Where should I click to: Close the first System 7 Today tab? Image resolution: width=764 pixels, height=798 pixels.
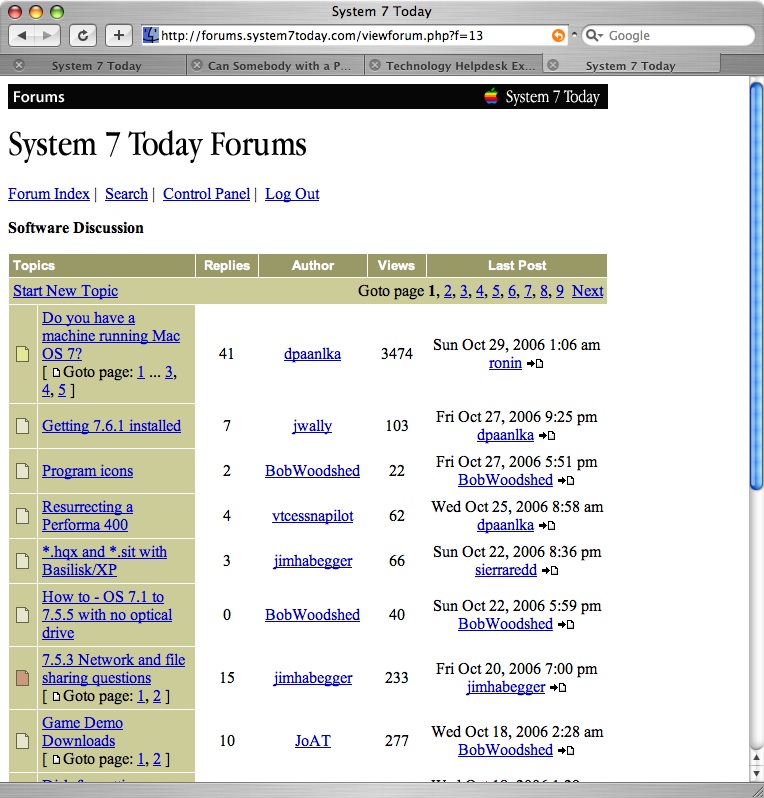(x=19, y=65)
